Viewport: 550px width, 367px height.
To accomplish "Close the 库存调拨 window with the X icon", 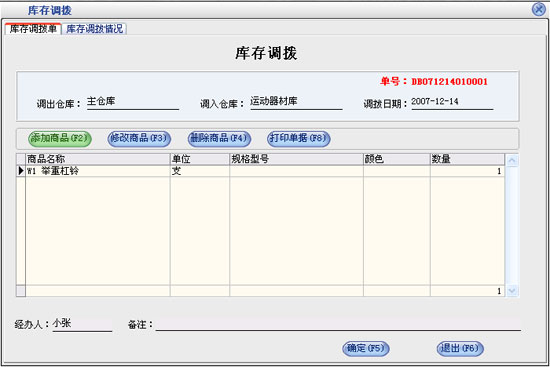I will coord(538,9).
